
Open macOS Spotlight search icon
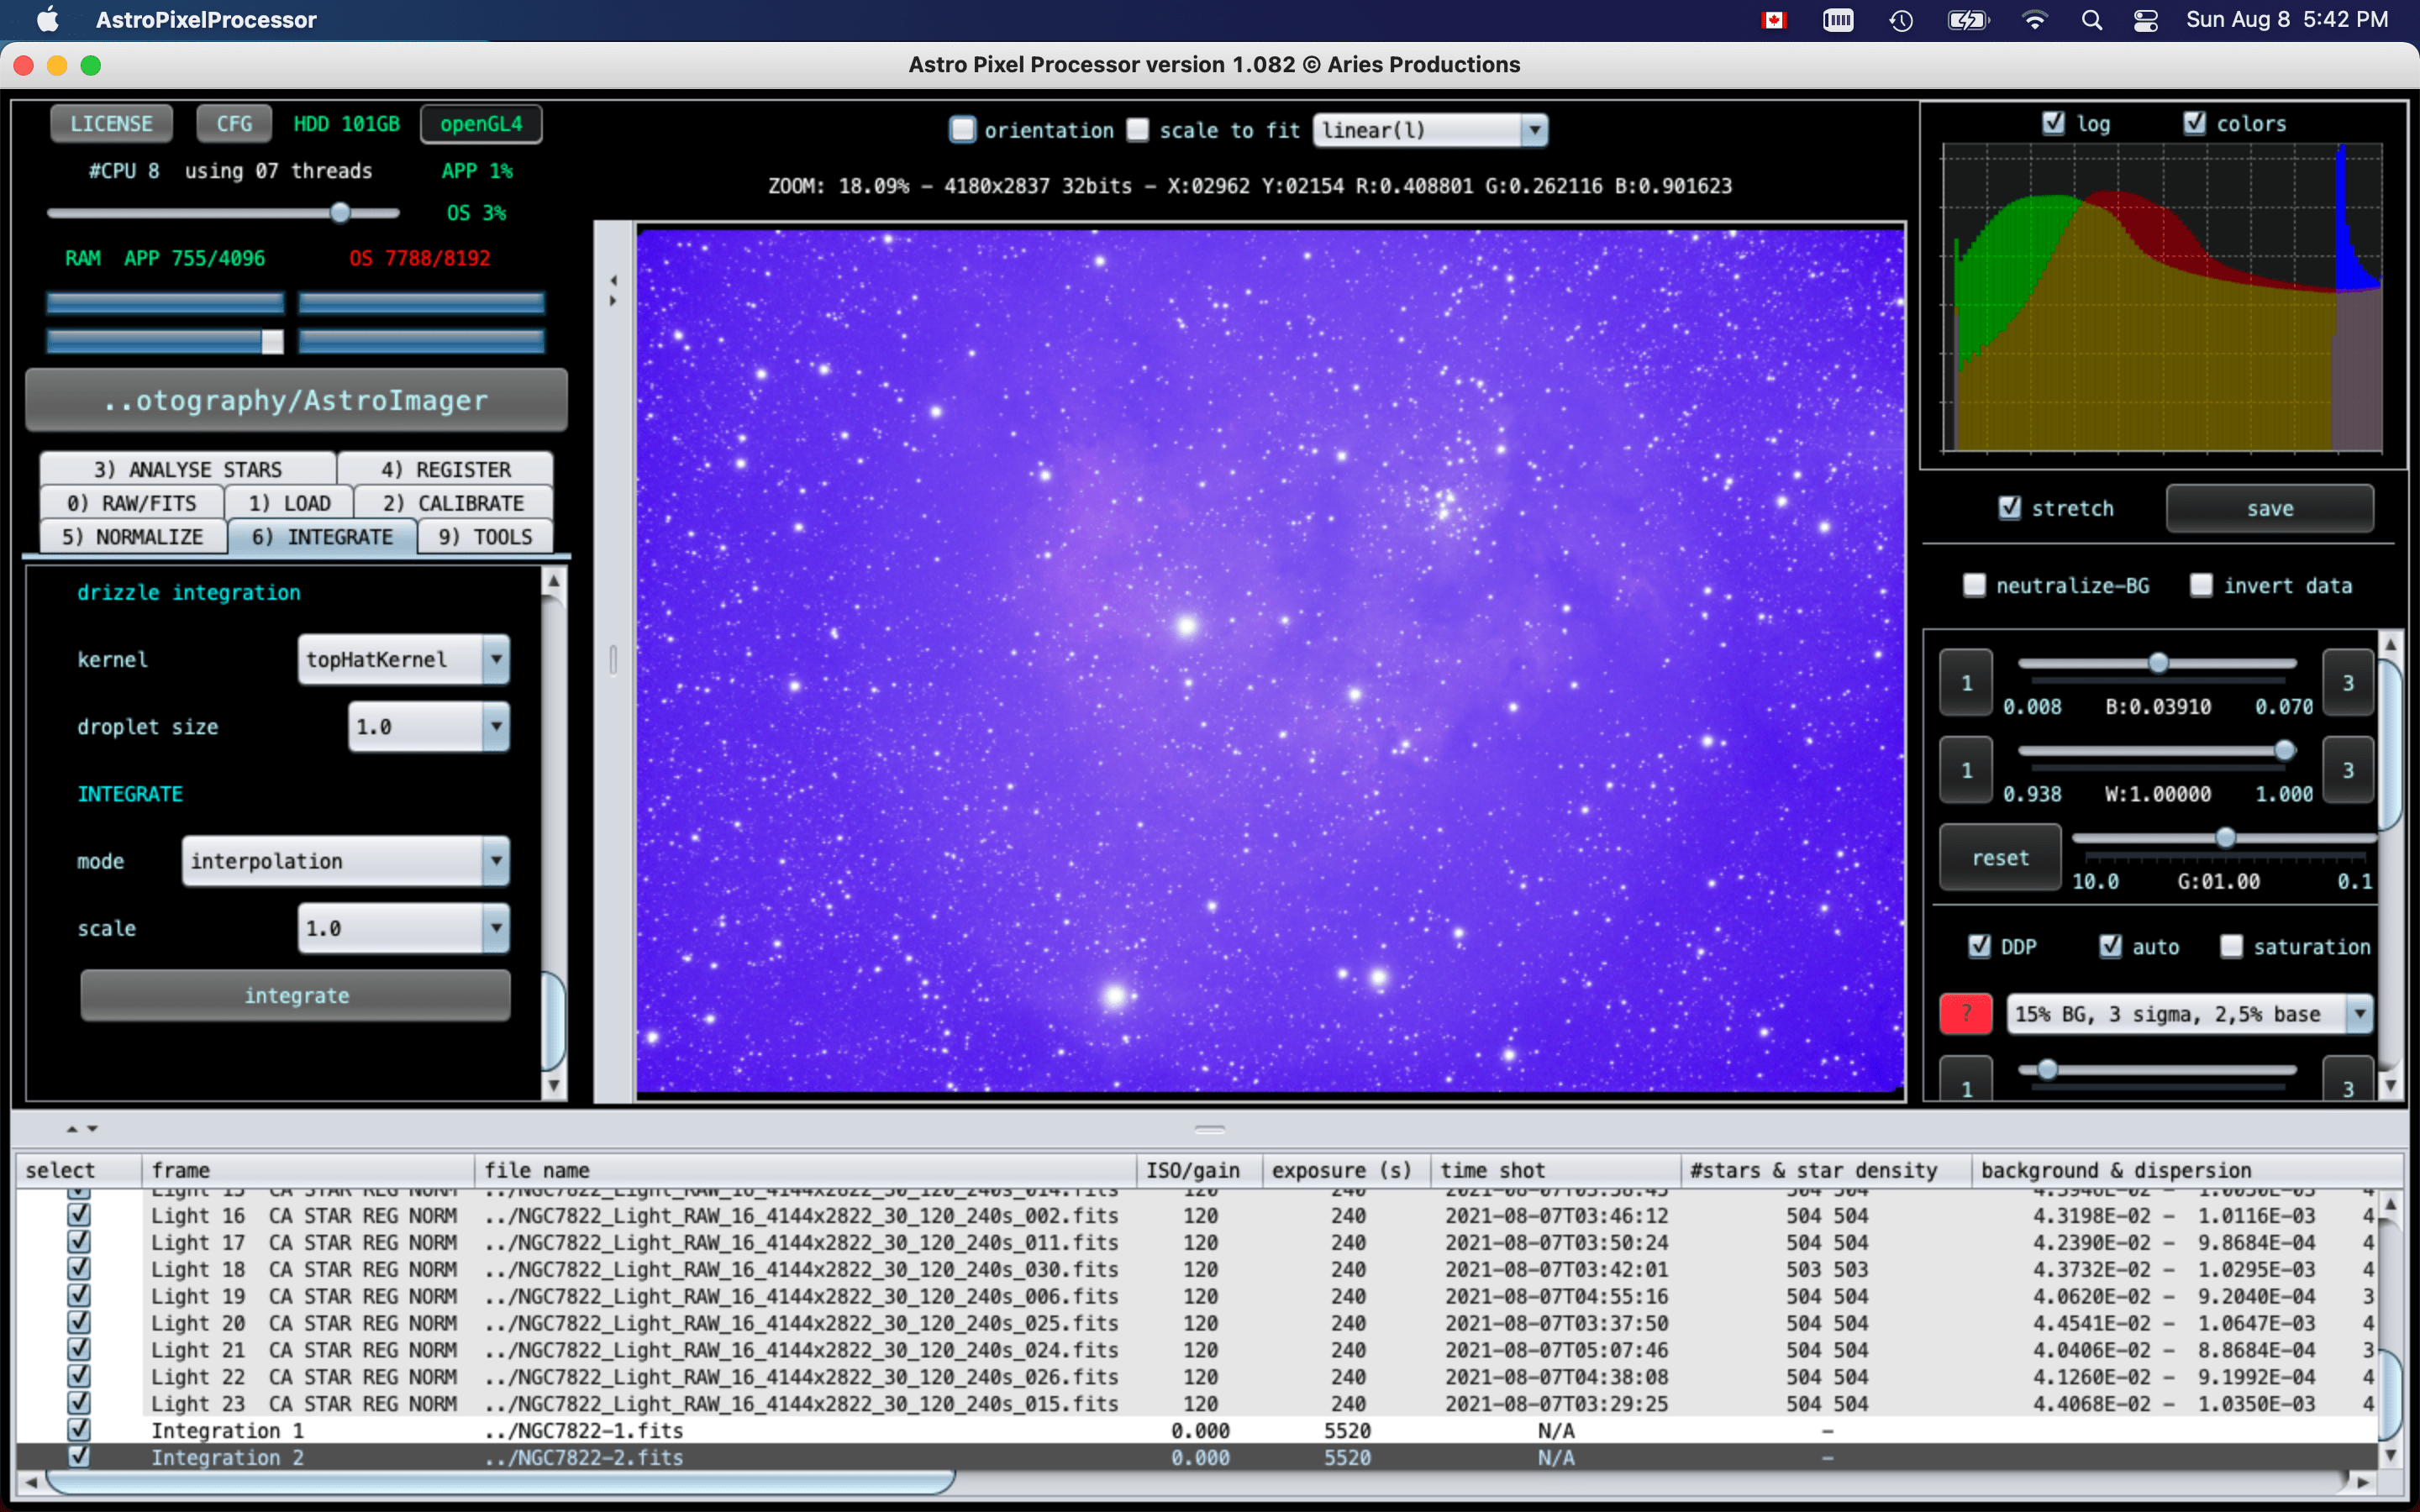point(2091,20)
